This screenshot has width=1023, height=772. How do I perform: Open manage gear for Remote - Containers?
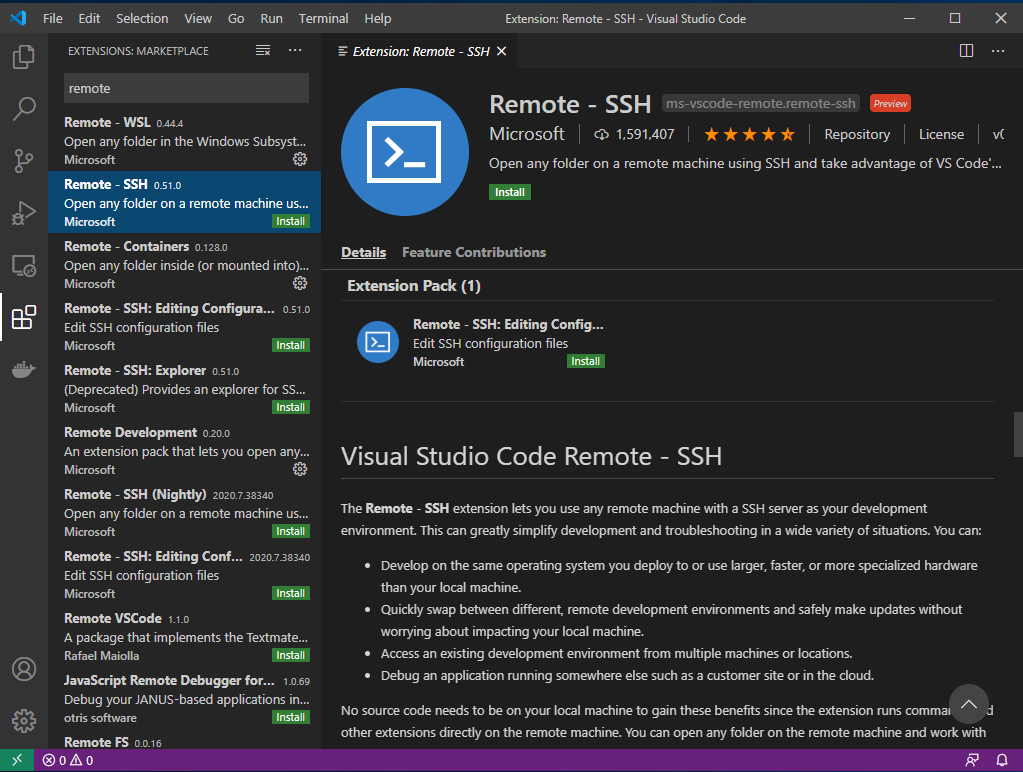[300, 283]
